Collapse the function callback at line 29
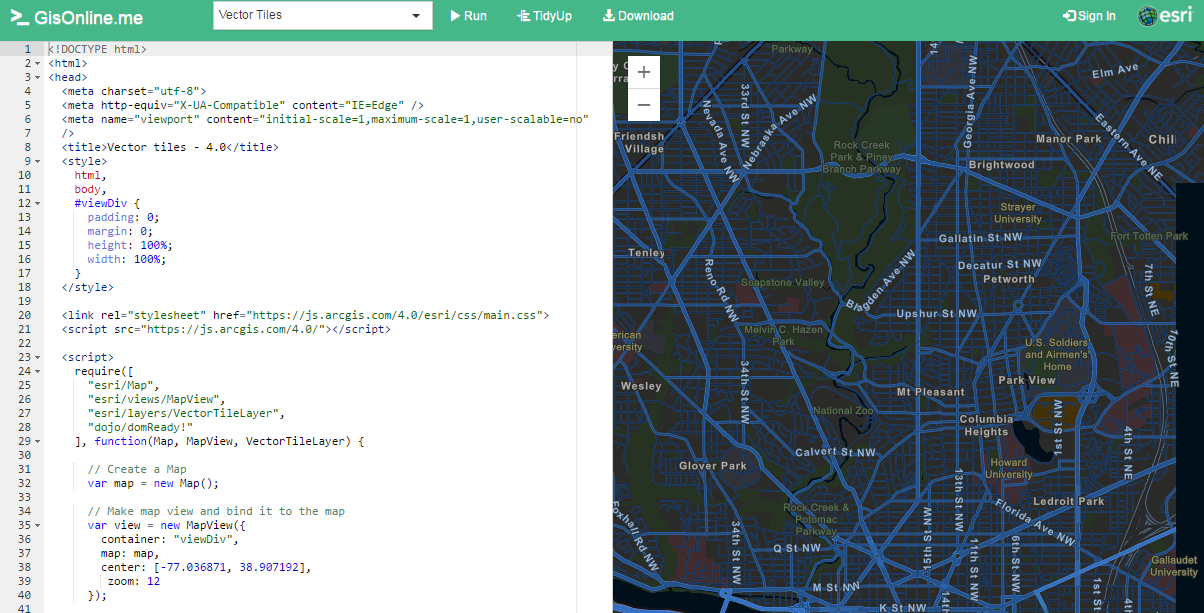Image resolution: width=1204 pixels, height=613 pixels. (x=38, y=441)
